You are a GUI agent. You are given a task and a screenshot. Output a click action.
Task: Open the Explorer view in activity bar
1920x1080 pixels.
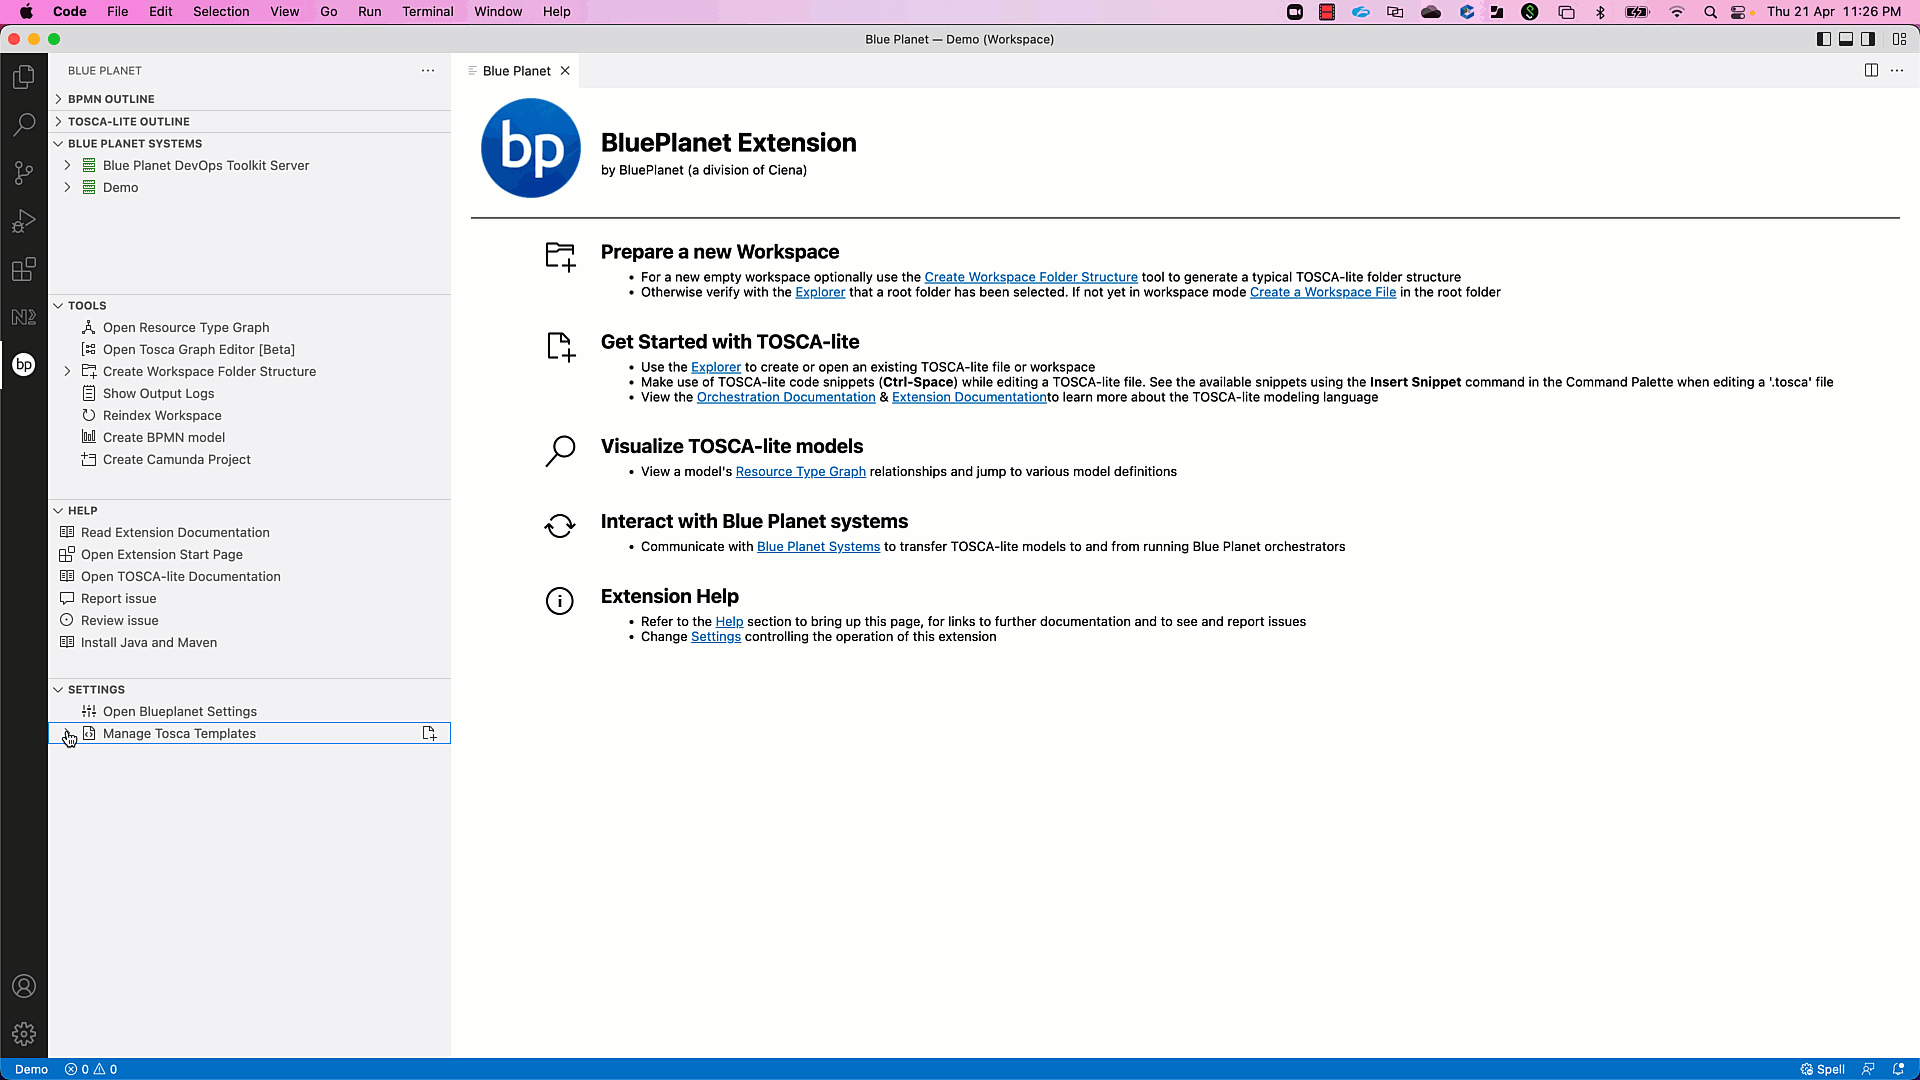pyautogui.click(x=24, y=77)
